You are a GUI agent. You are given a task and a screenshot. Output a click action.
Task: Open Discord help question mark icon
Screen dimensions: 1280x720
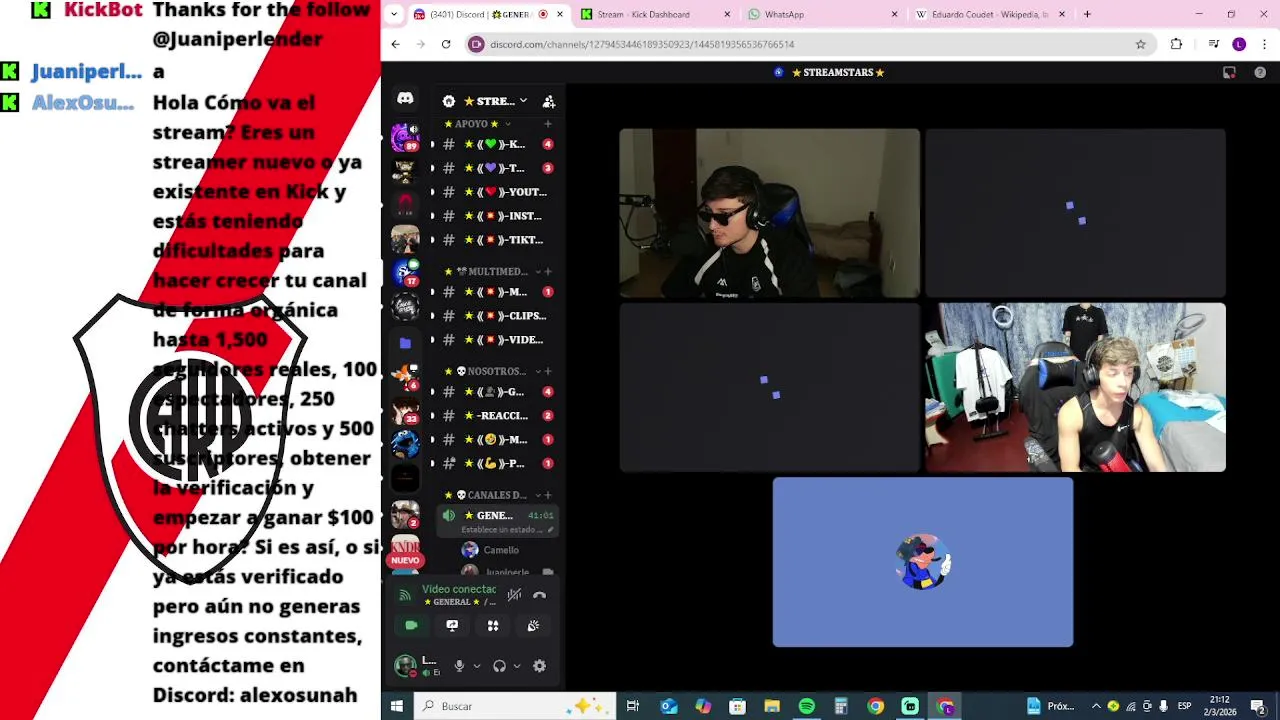tap(1260, 72)
